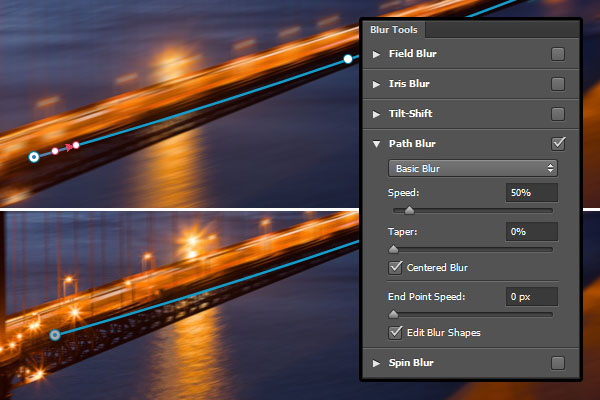The width and height of the screenshot is (600, 400).
Task: Expand the Spin Blur section
Action: [377, 363]
